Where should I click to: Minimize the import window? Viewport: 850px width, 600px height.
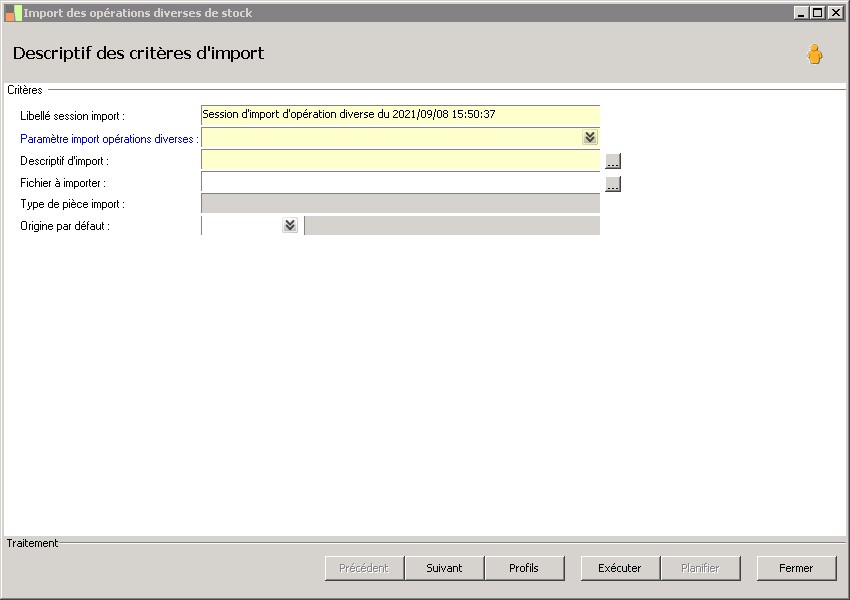(801, 12)
